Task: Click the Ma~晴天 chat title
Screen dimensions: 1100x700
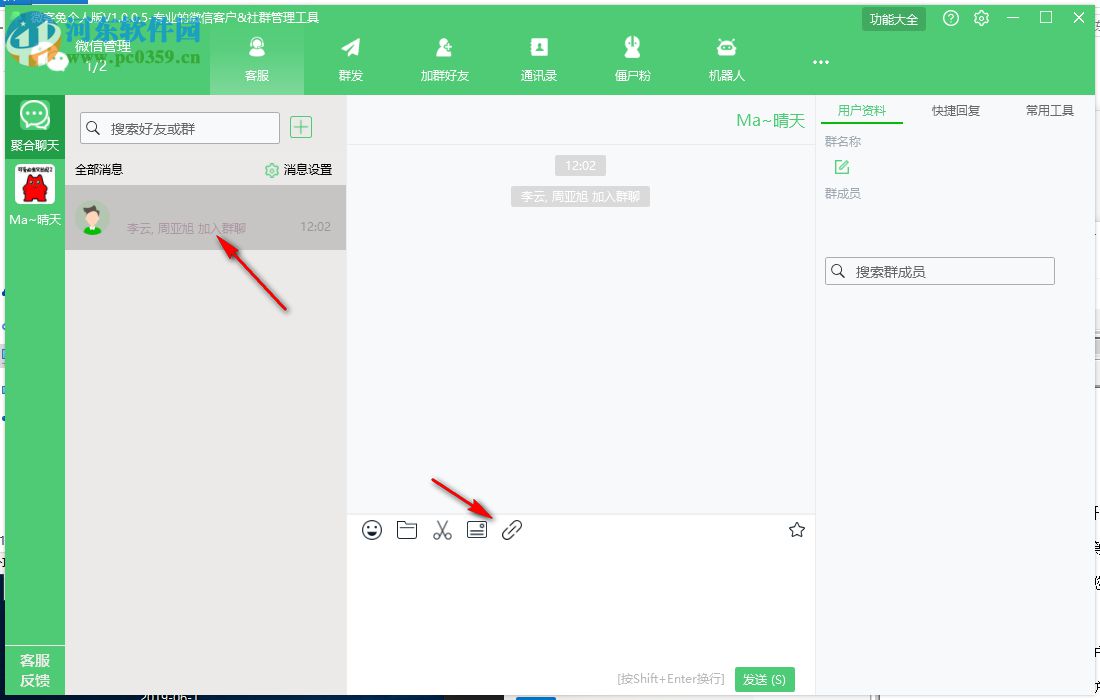Action: pos(770,121)
